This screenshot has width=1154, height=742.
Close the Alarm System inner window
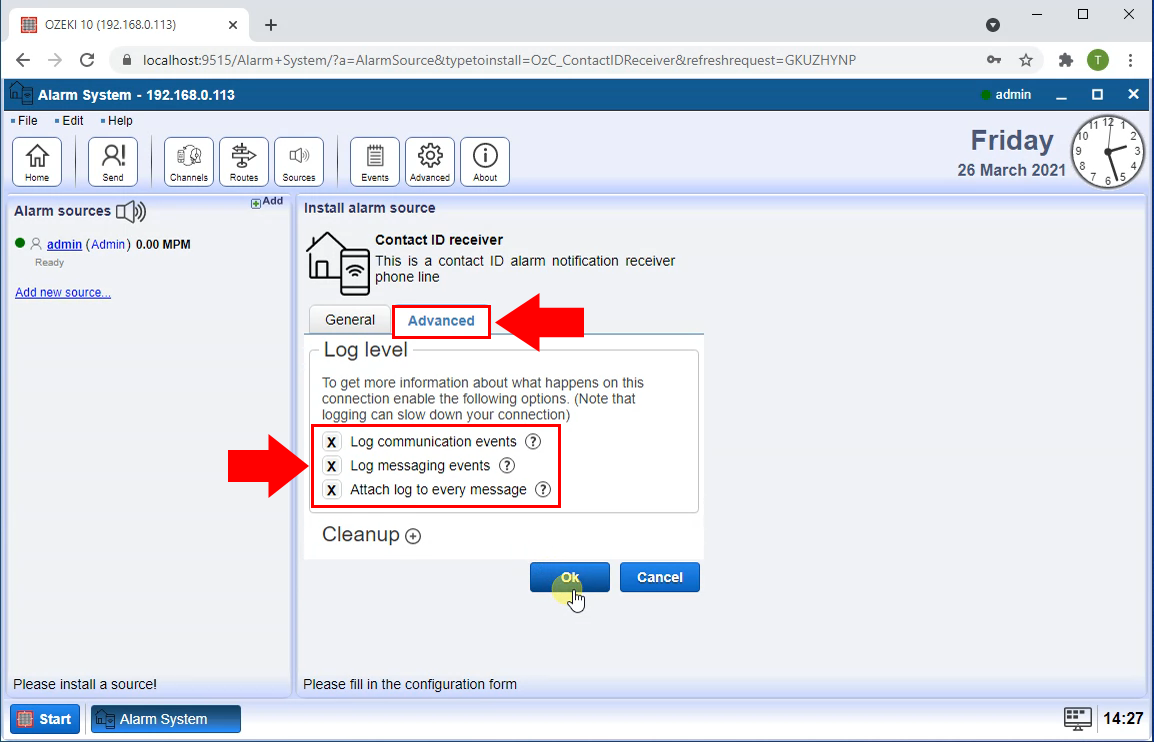tap(1133, 95)
